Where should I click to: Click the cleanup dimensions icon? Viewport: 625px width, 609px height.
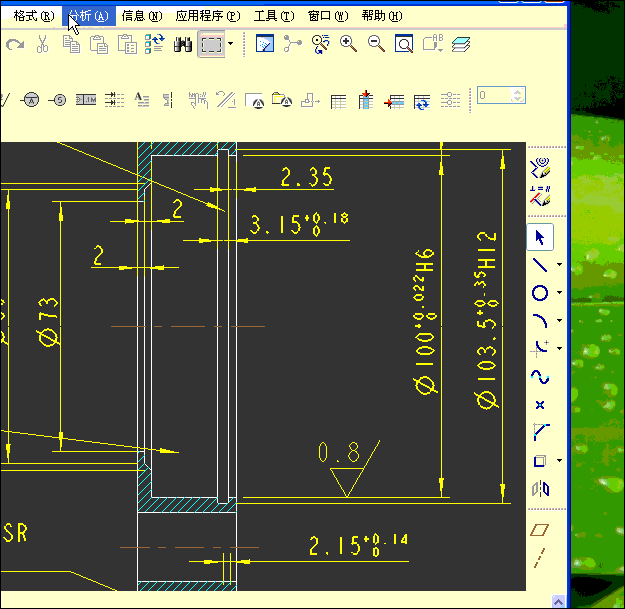[198, 100]
